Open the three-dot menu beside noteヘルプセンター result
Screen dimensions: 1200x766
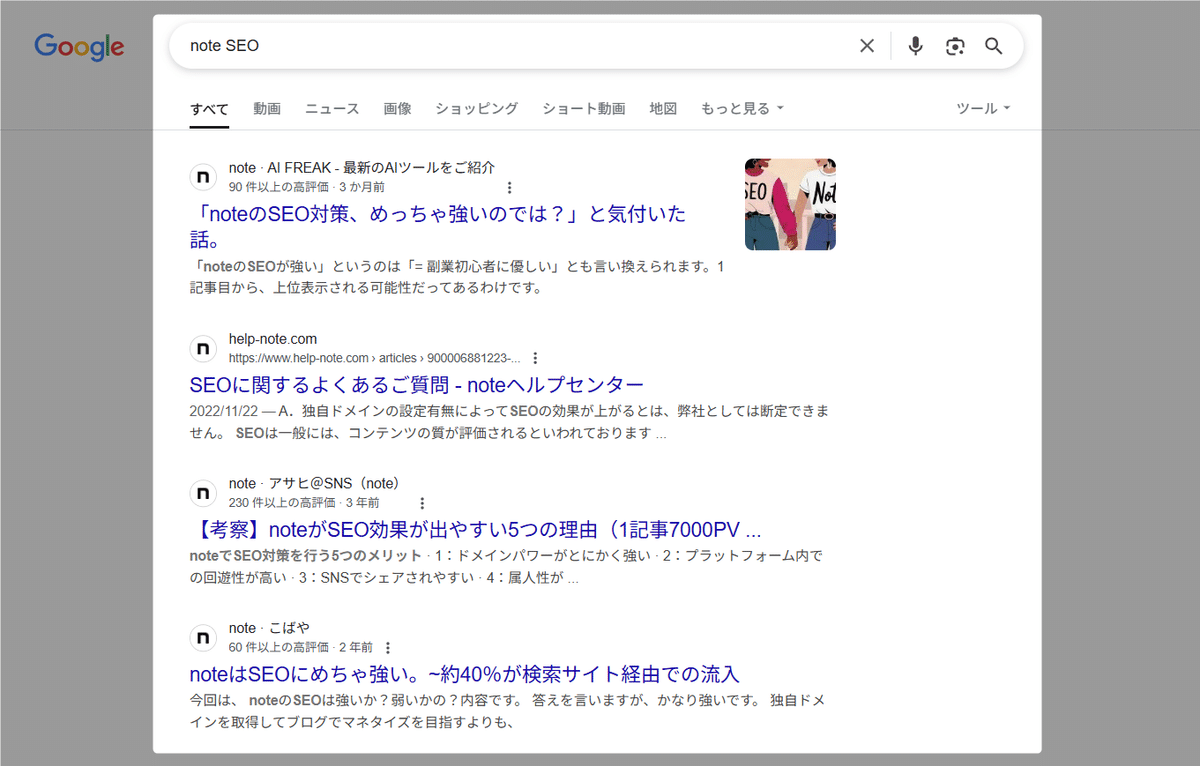point(536,357)
